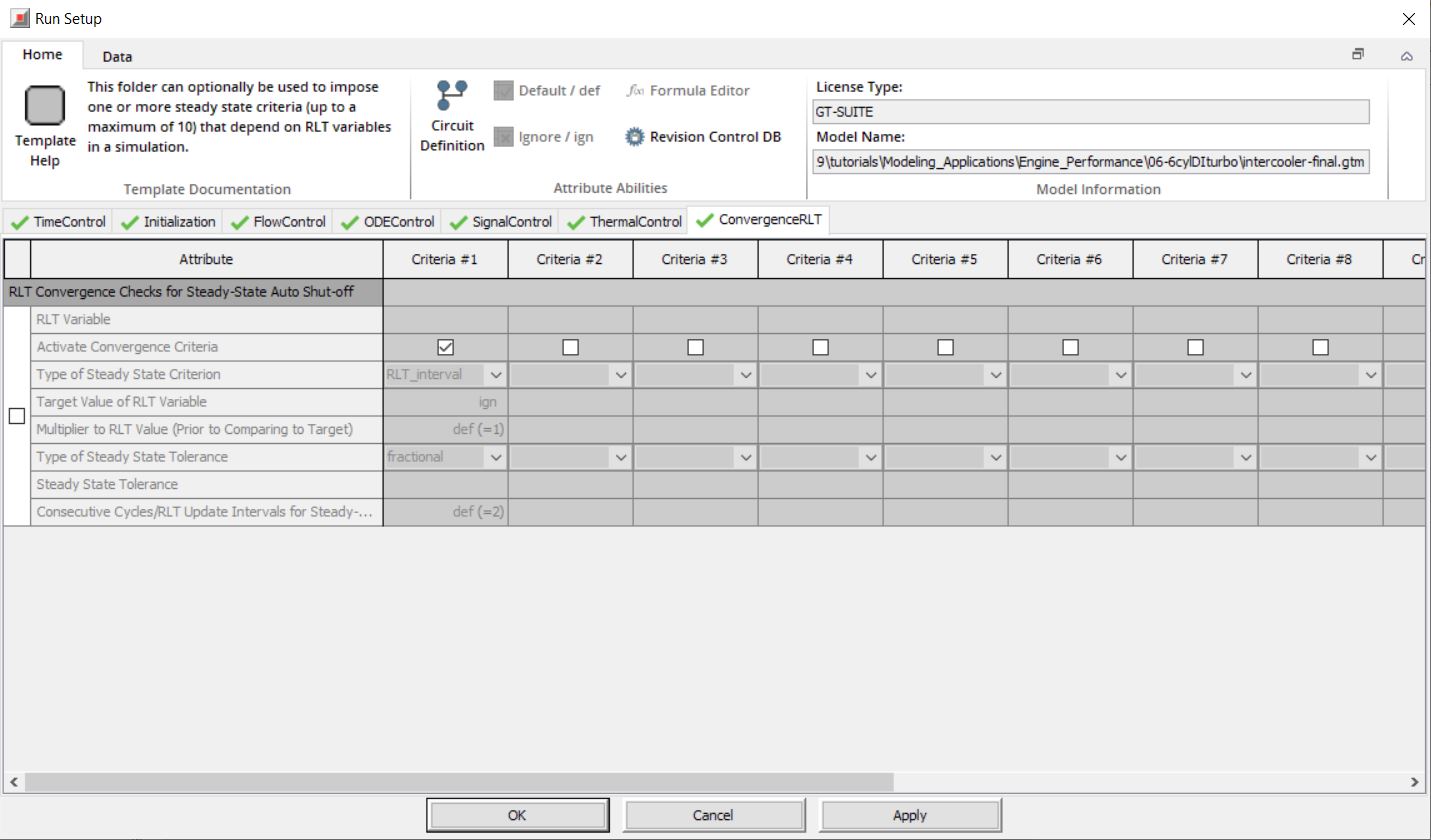The image size is (1431, 840).
Task: Open the fractional tolerance dropdown for Criteria #1
Action: click(495, 456)
